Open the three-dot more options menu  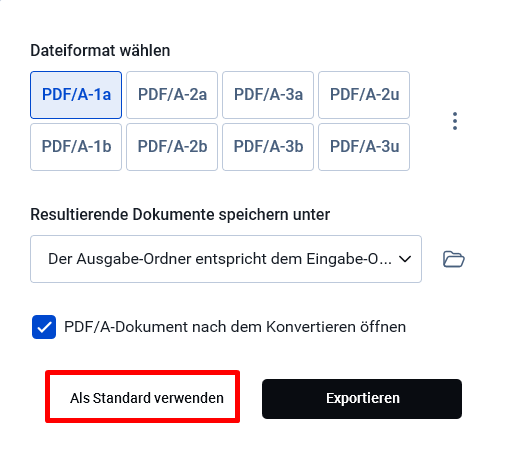455,121
